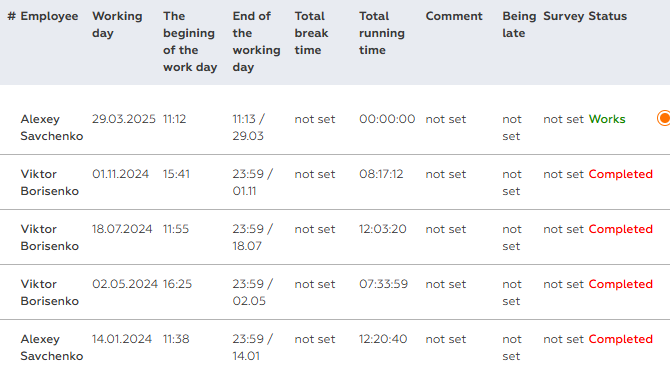Viewport: 670px width, 369px height.
Task: Click the Comment column header
Action: (454, 16)
